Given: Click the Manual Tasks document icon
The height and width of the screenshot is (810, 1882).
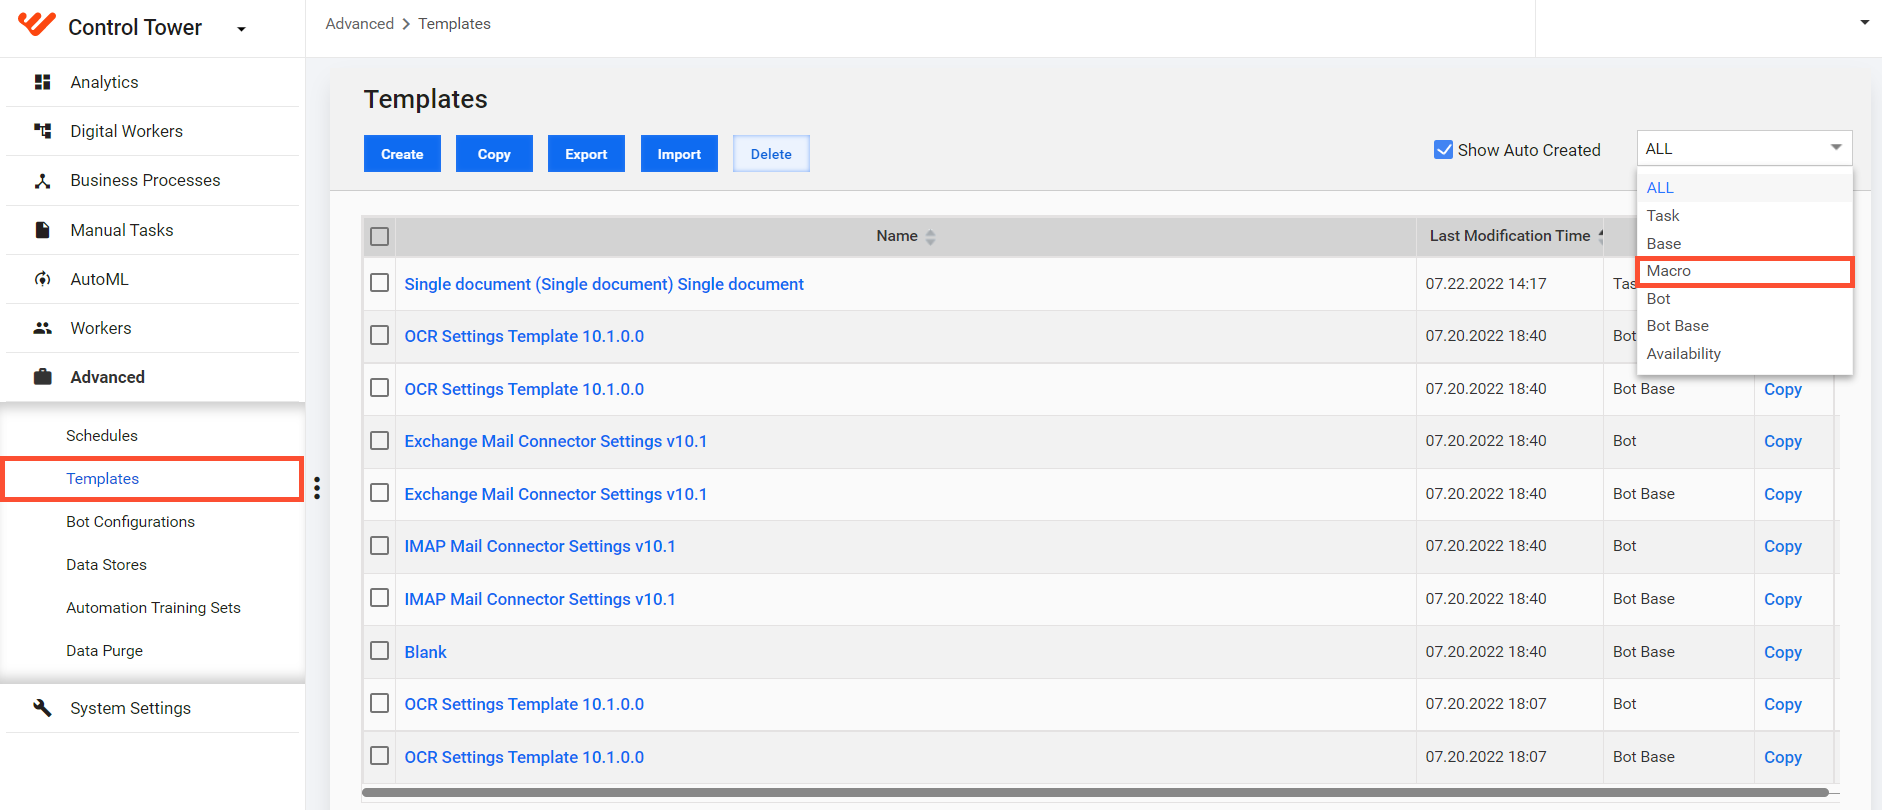Looking at the screenshot, I should [42, 230].
